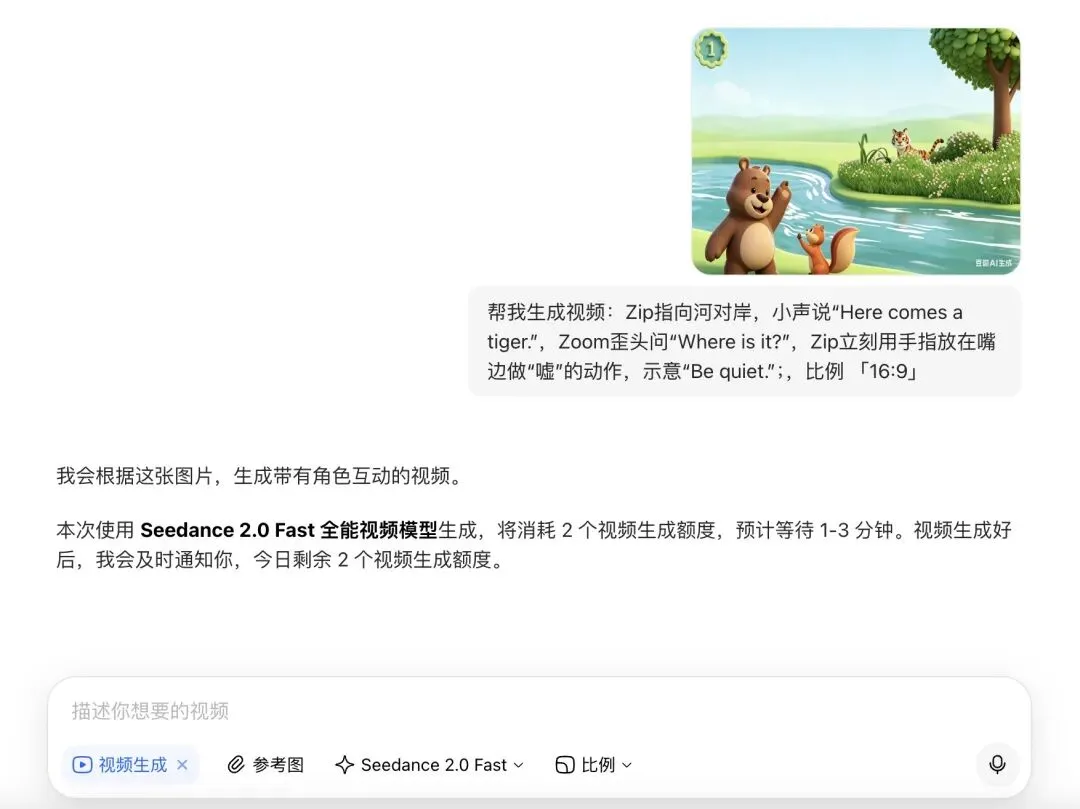Click the sparkle icon beside Seedance 2.0 Fast
The width and height of the screenshot is (1080, 809).
[x=344, y=765]
